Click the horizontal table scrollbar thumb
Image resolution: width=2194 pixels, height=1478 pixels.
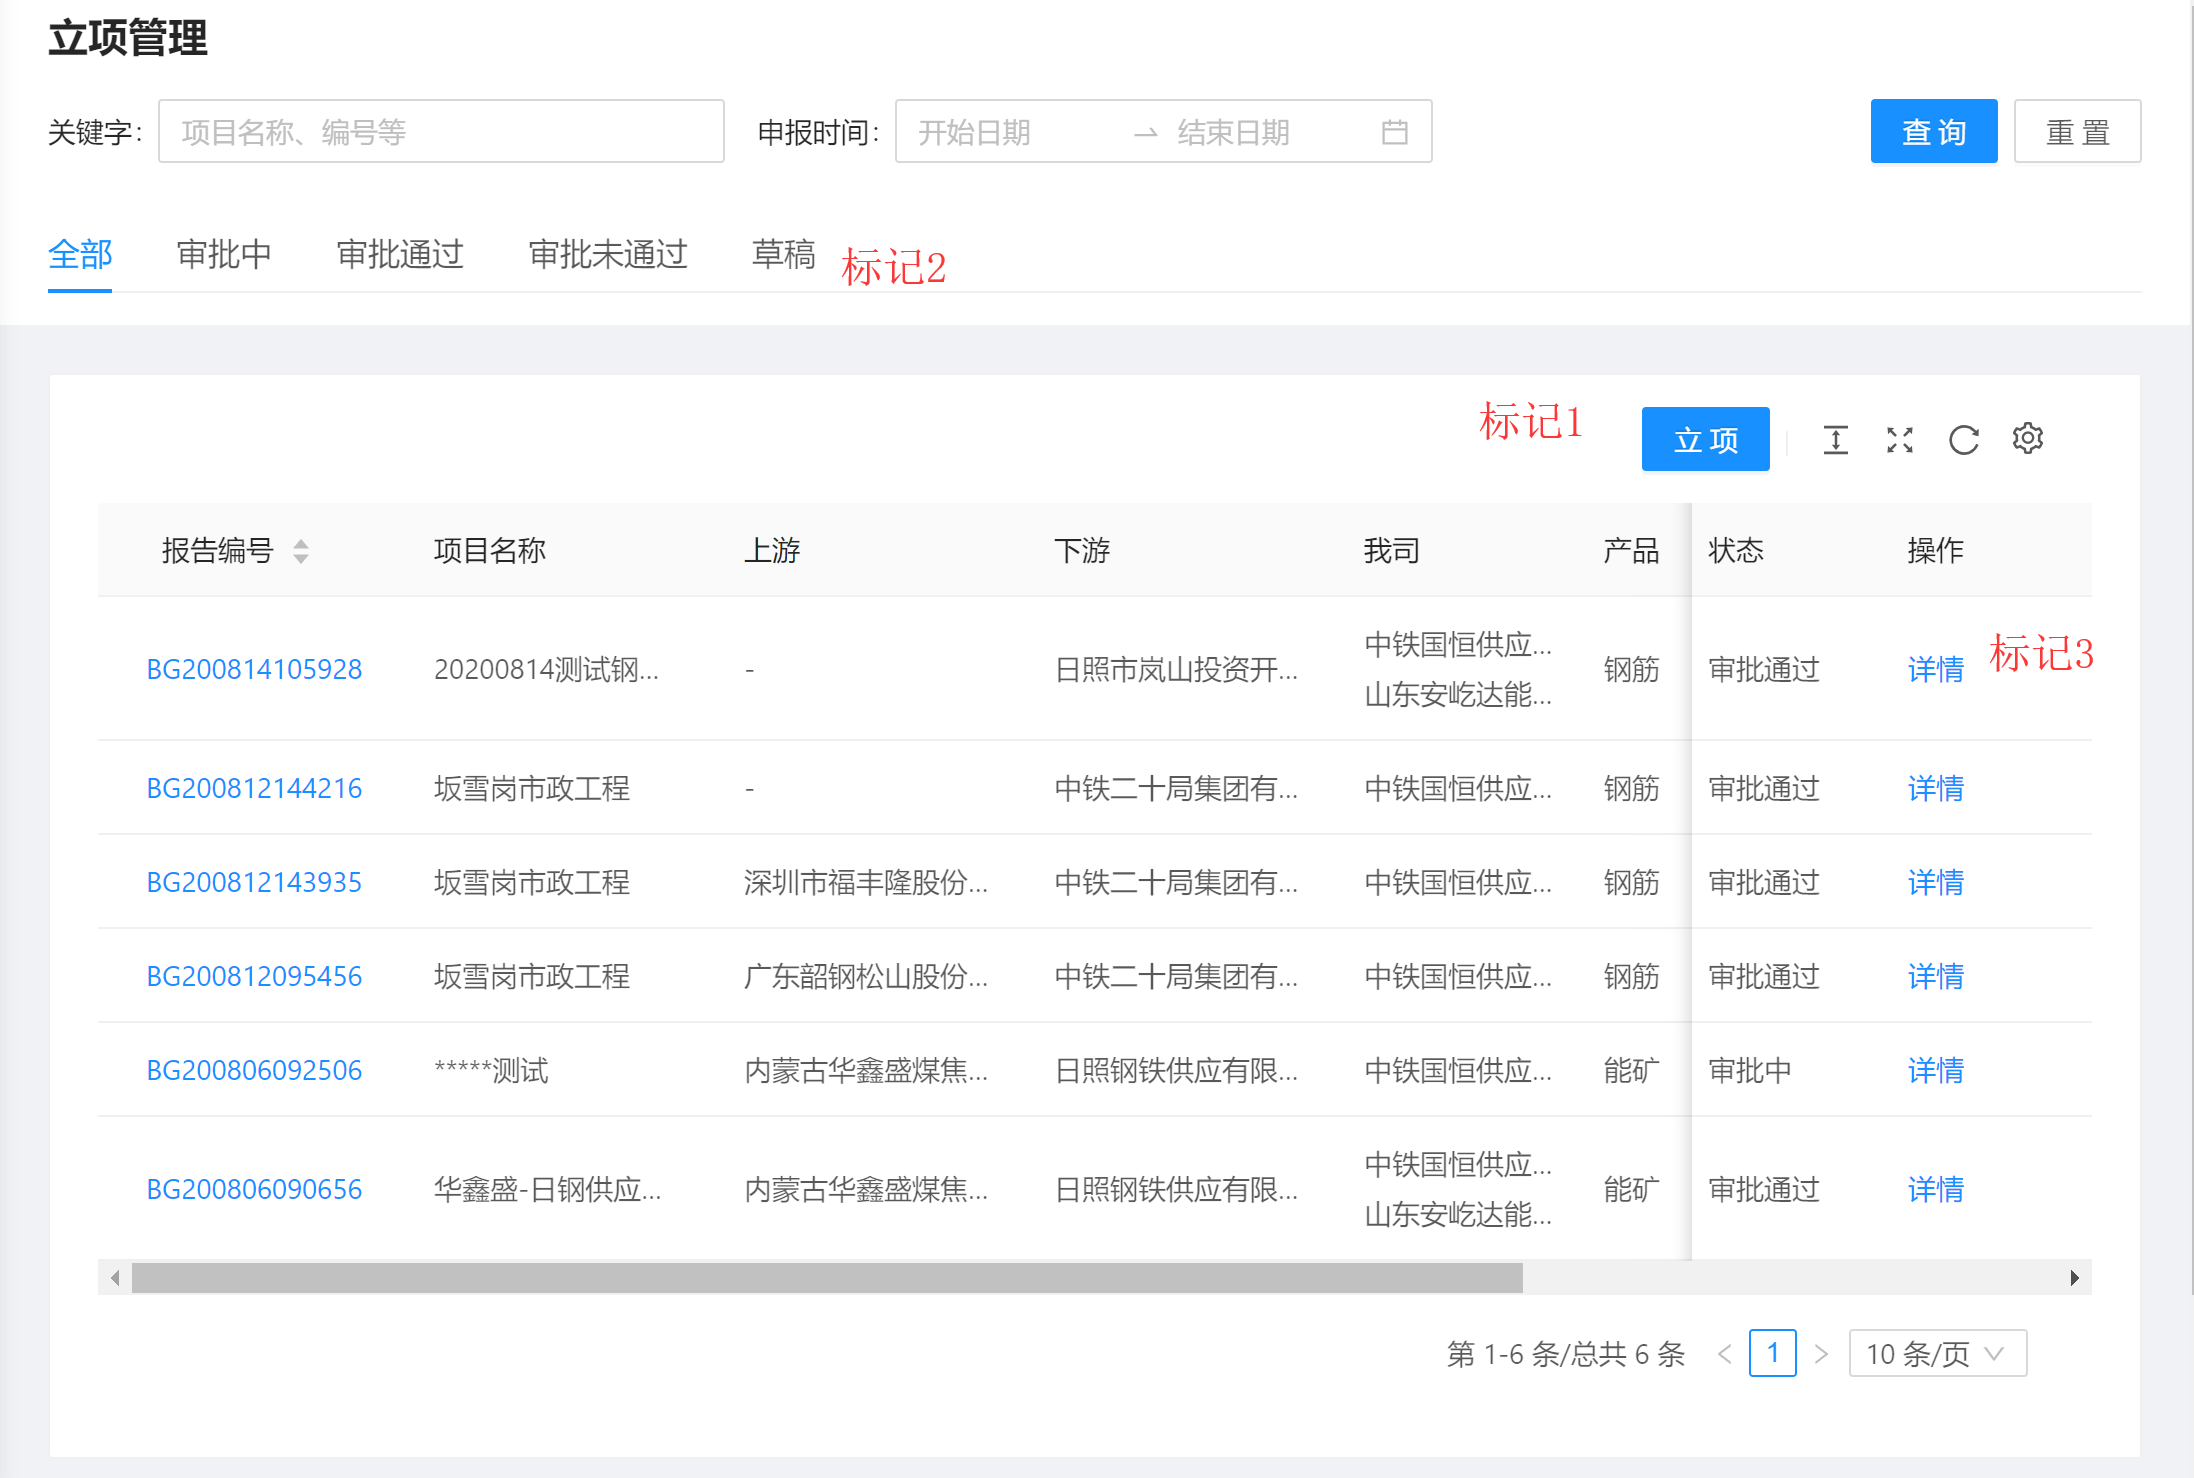tap(826, 1278)
